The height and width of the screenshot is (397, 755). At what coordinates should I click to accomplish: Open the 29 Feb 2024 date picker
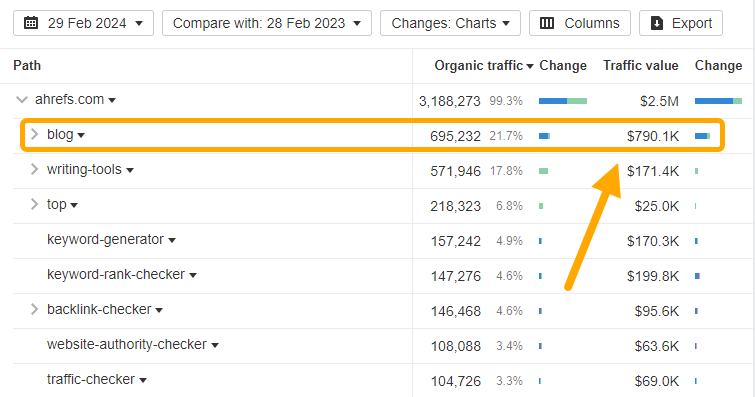point(83,23)
